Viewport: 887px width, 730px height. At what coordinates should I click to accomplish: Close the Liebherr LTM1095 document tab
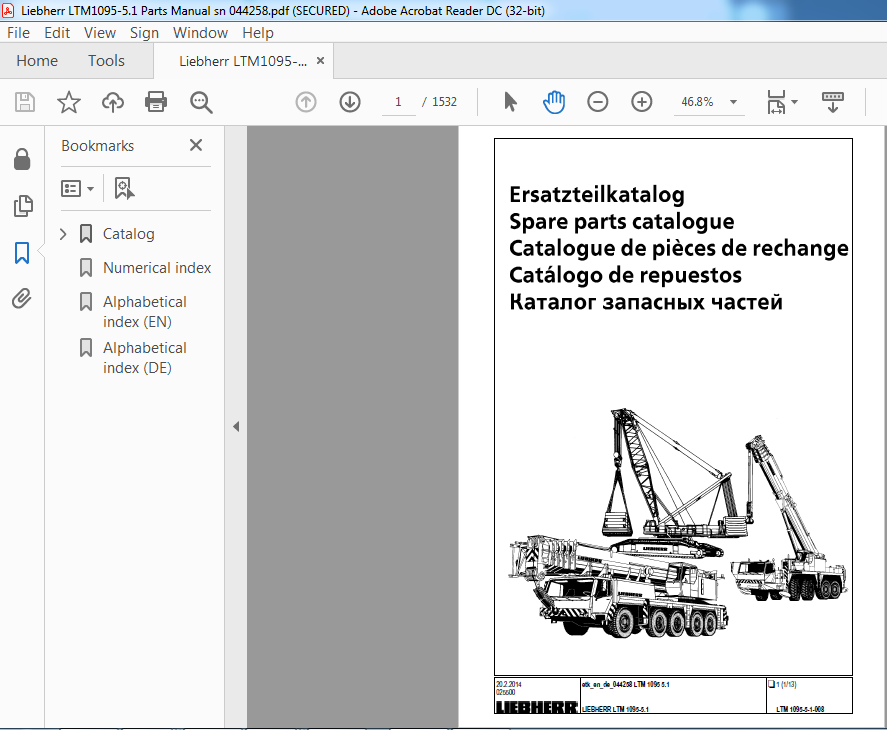click(320, 61)
